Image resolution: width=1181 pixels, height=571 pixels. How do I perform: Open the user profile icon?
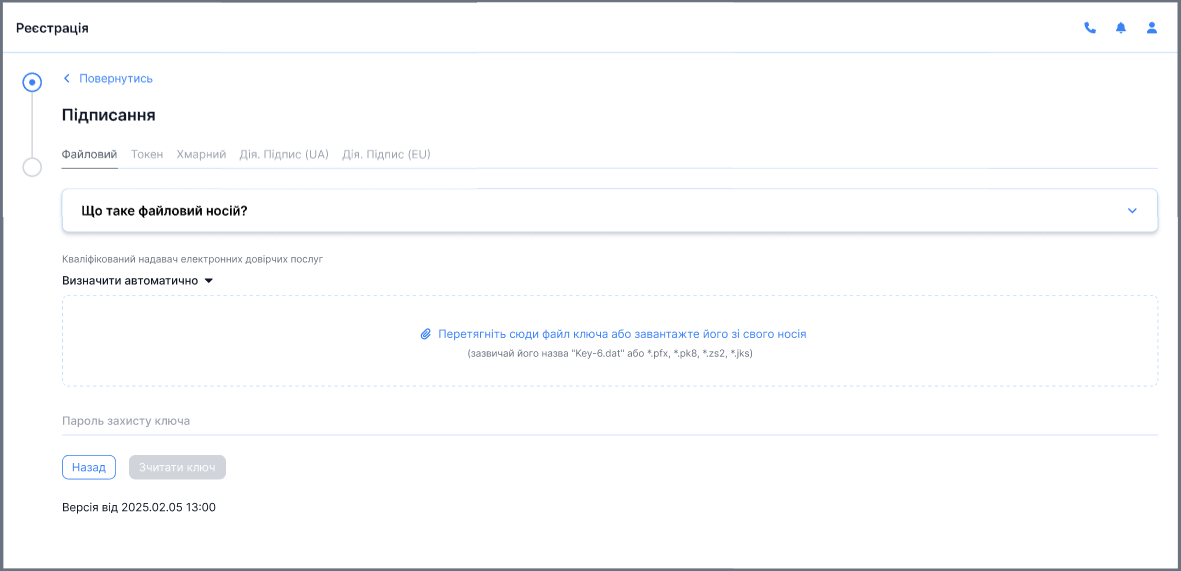pyautogui.click(x=1152, y=28)
